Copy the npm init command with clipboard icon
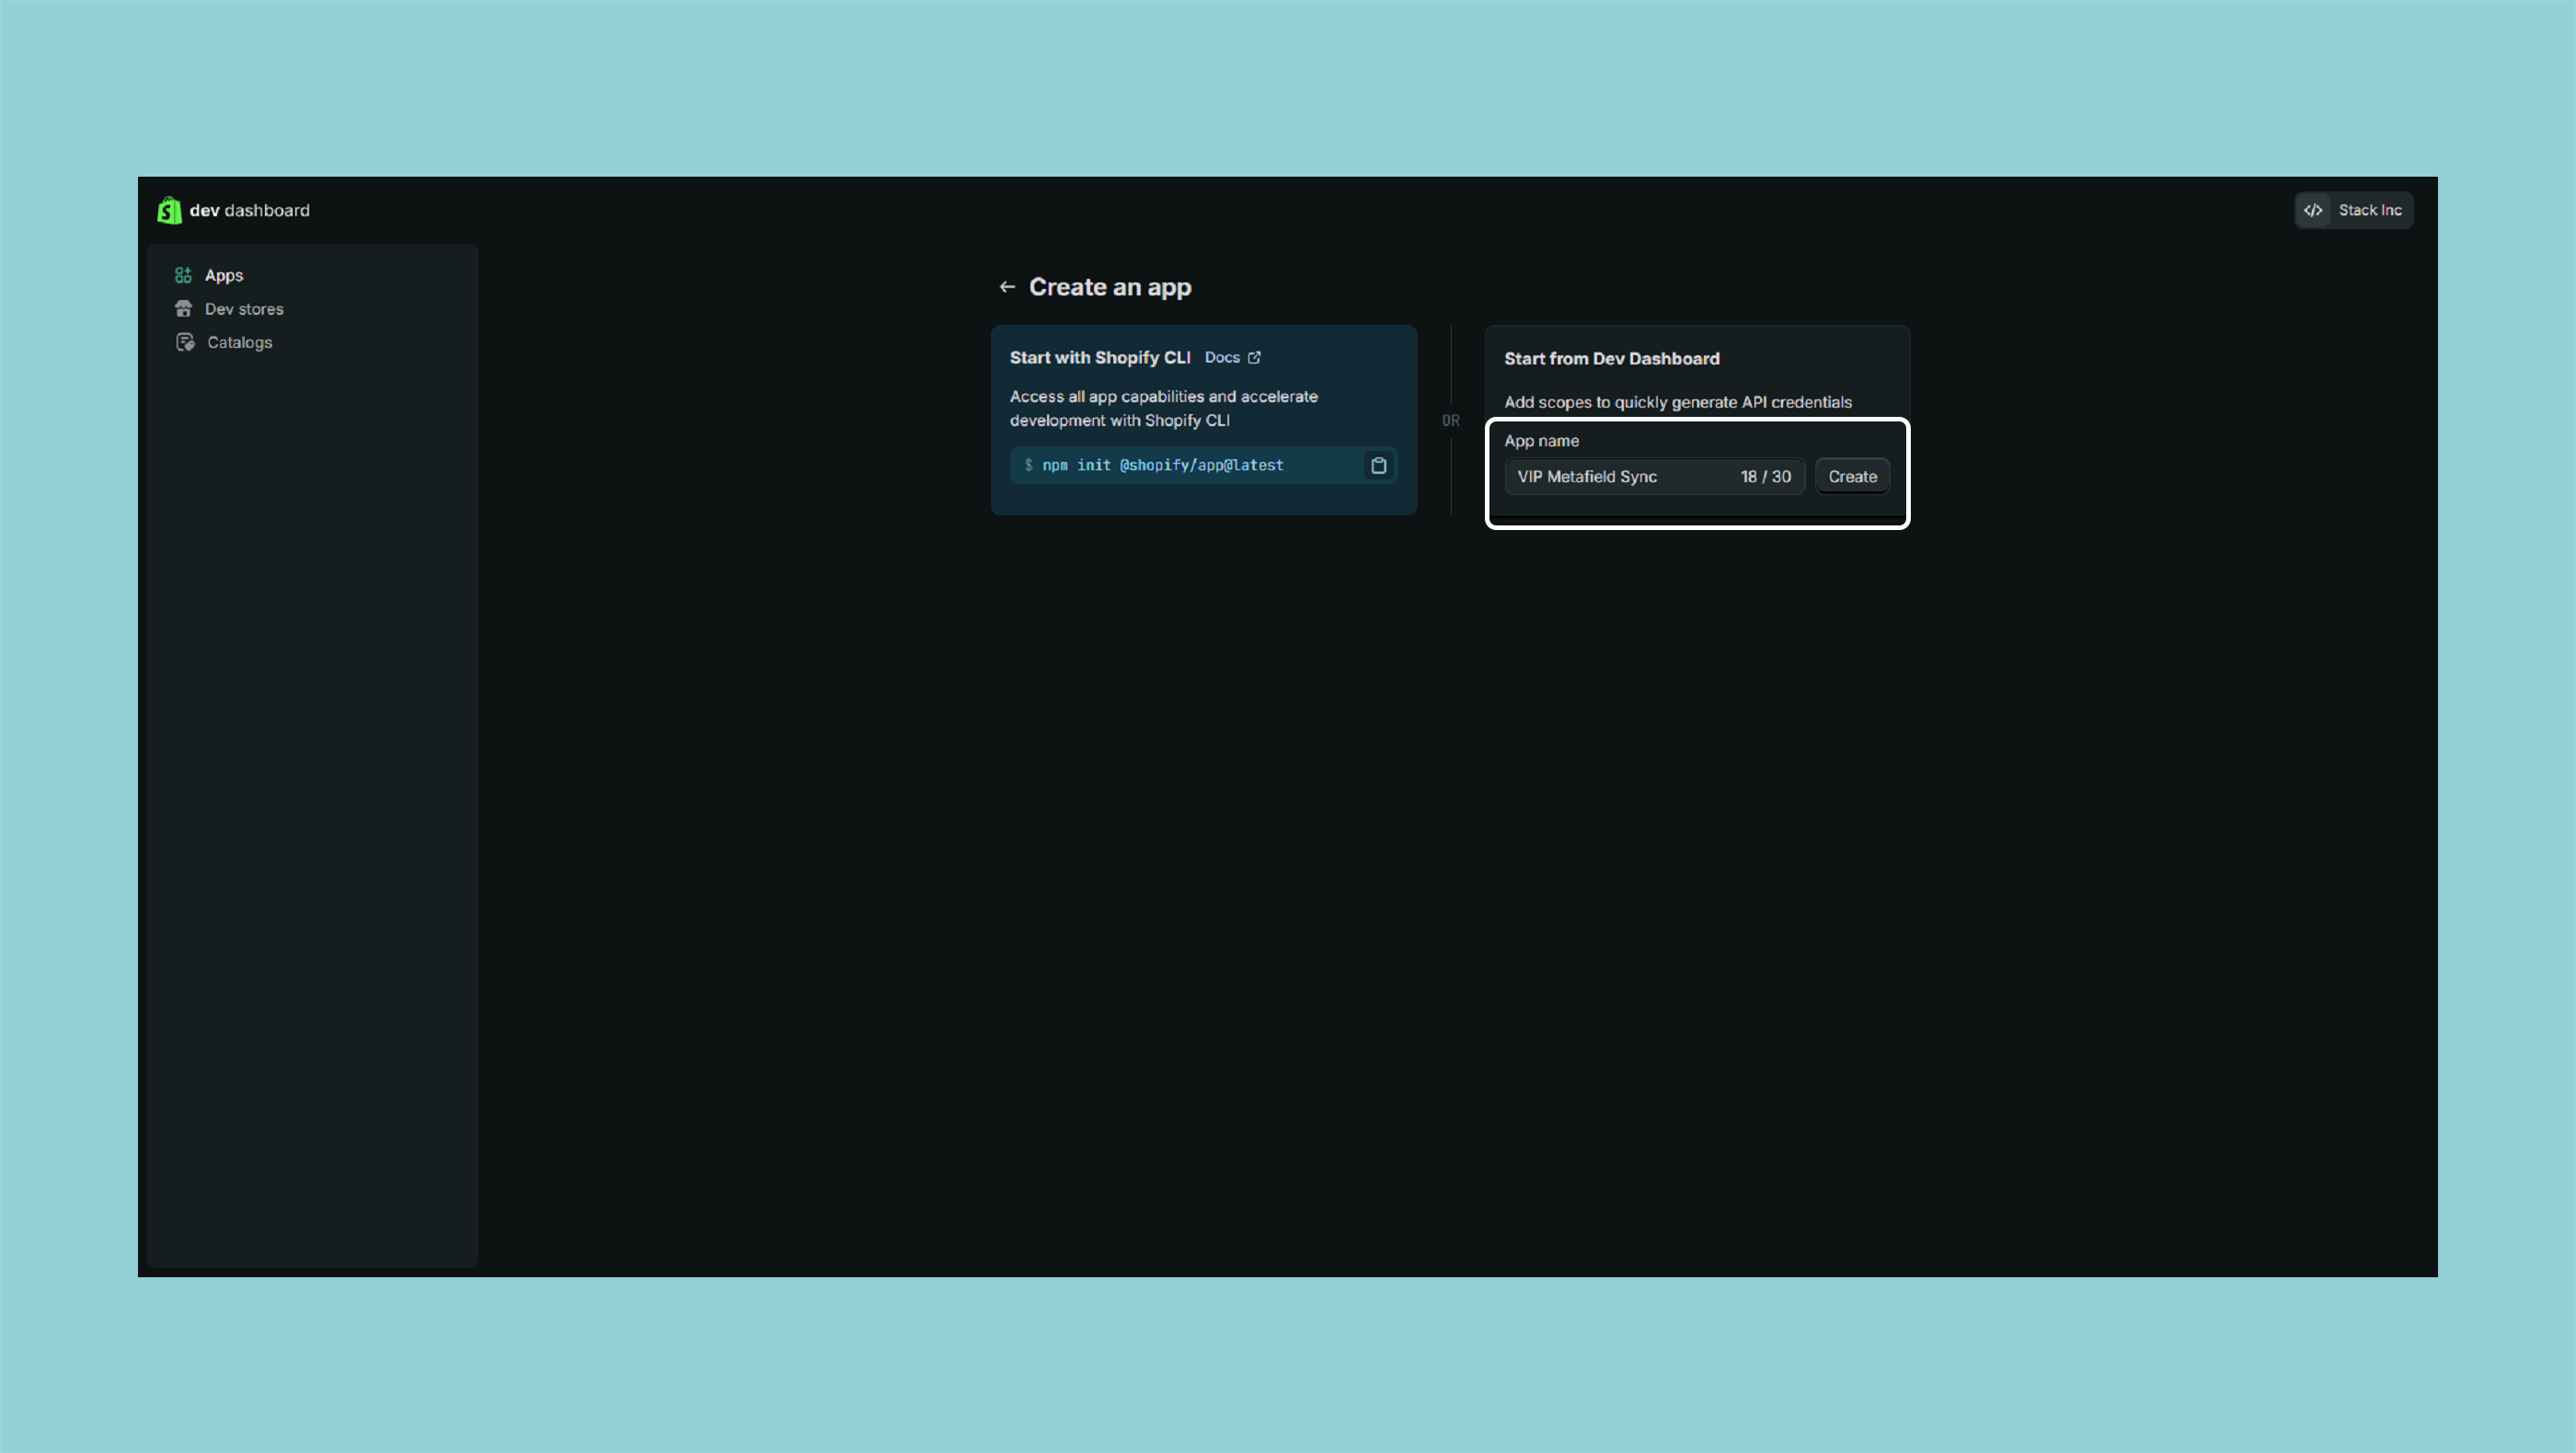Viewport: 2576px width, 1453px height. 1378,465
